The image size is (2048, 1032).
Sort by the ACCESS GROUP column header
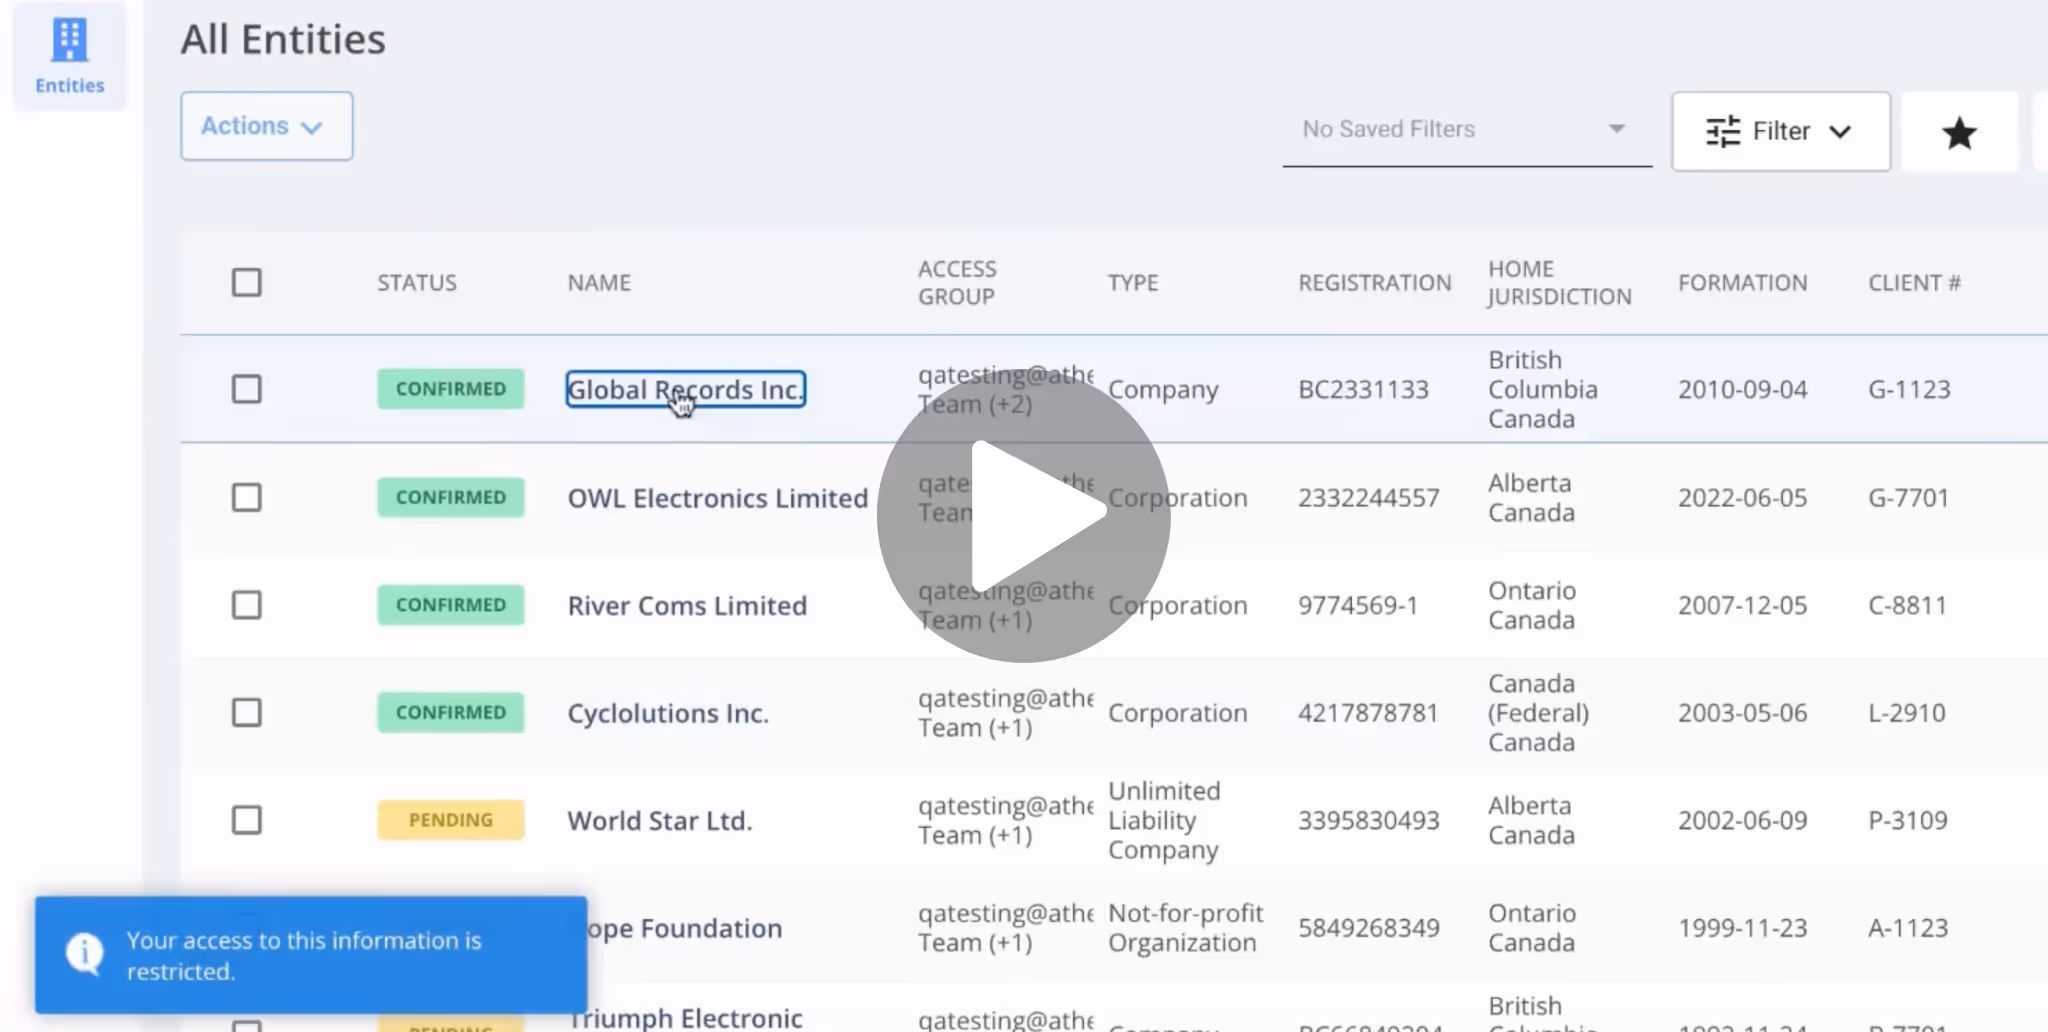(957, 283)
